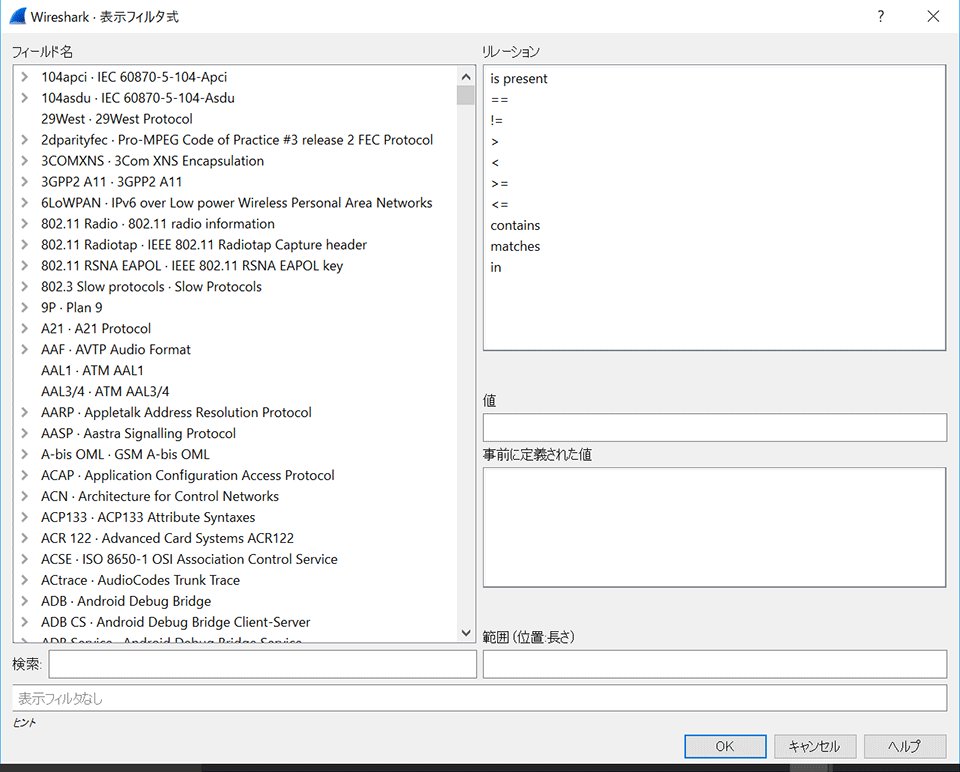Screen dimensions: 960x772
Task: Expand ACtrace AudioCodes Trunk Trace node
Action: click(24, 580)
